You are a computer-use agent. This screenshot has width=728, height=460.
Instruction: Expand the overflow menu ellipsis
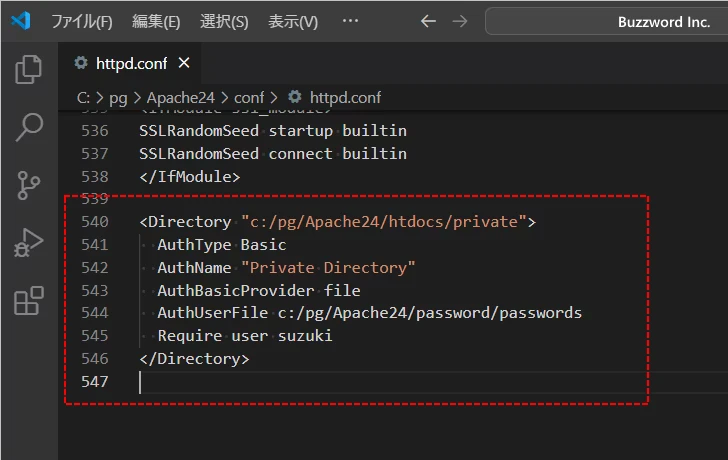350,21
